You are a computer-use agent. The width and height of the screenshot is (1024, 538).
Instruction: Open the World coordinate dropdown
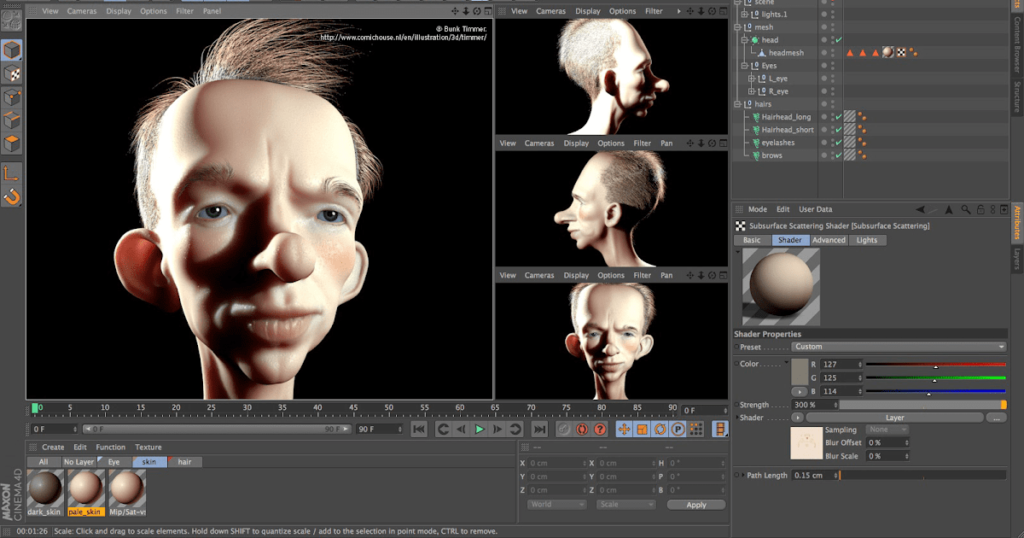[556, 505]
